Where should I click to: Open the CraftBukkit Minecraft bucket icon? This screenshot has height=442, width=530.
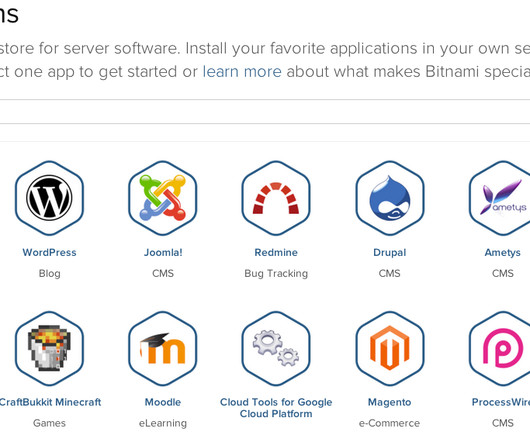point(49,348)
